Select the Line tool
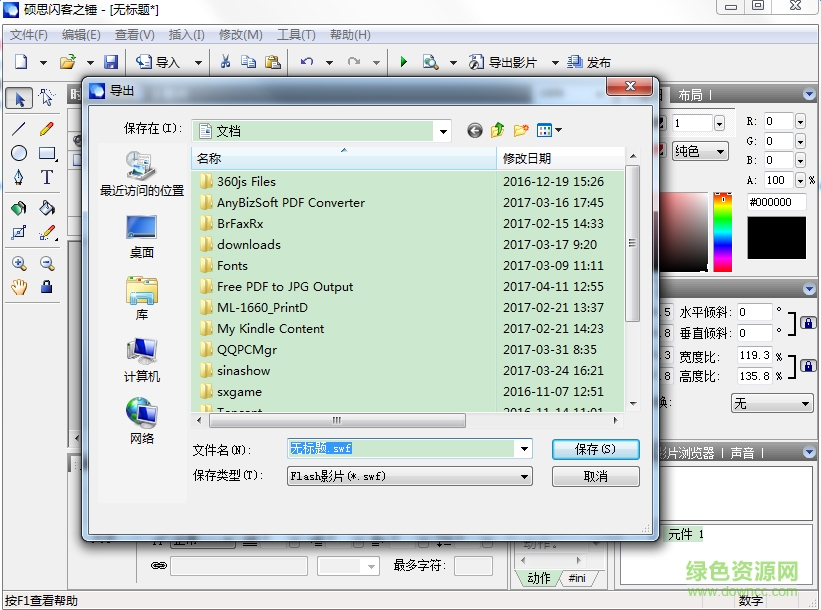The height and width of the screenshot is (610, 821). (x=18, y=128)
